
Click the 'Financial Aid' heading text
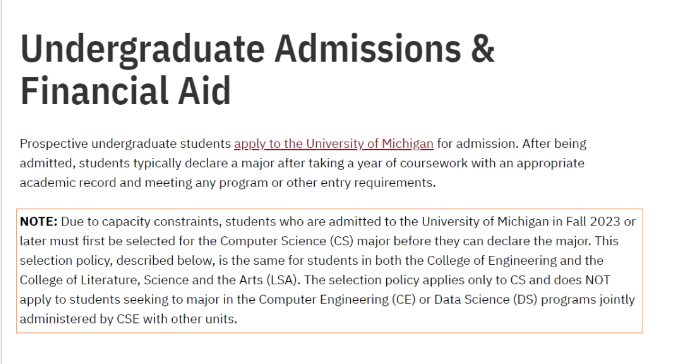(125, 91)
